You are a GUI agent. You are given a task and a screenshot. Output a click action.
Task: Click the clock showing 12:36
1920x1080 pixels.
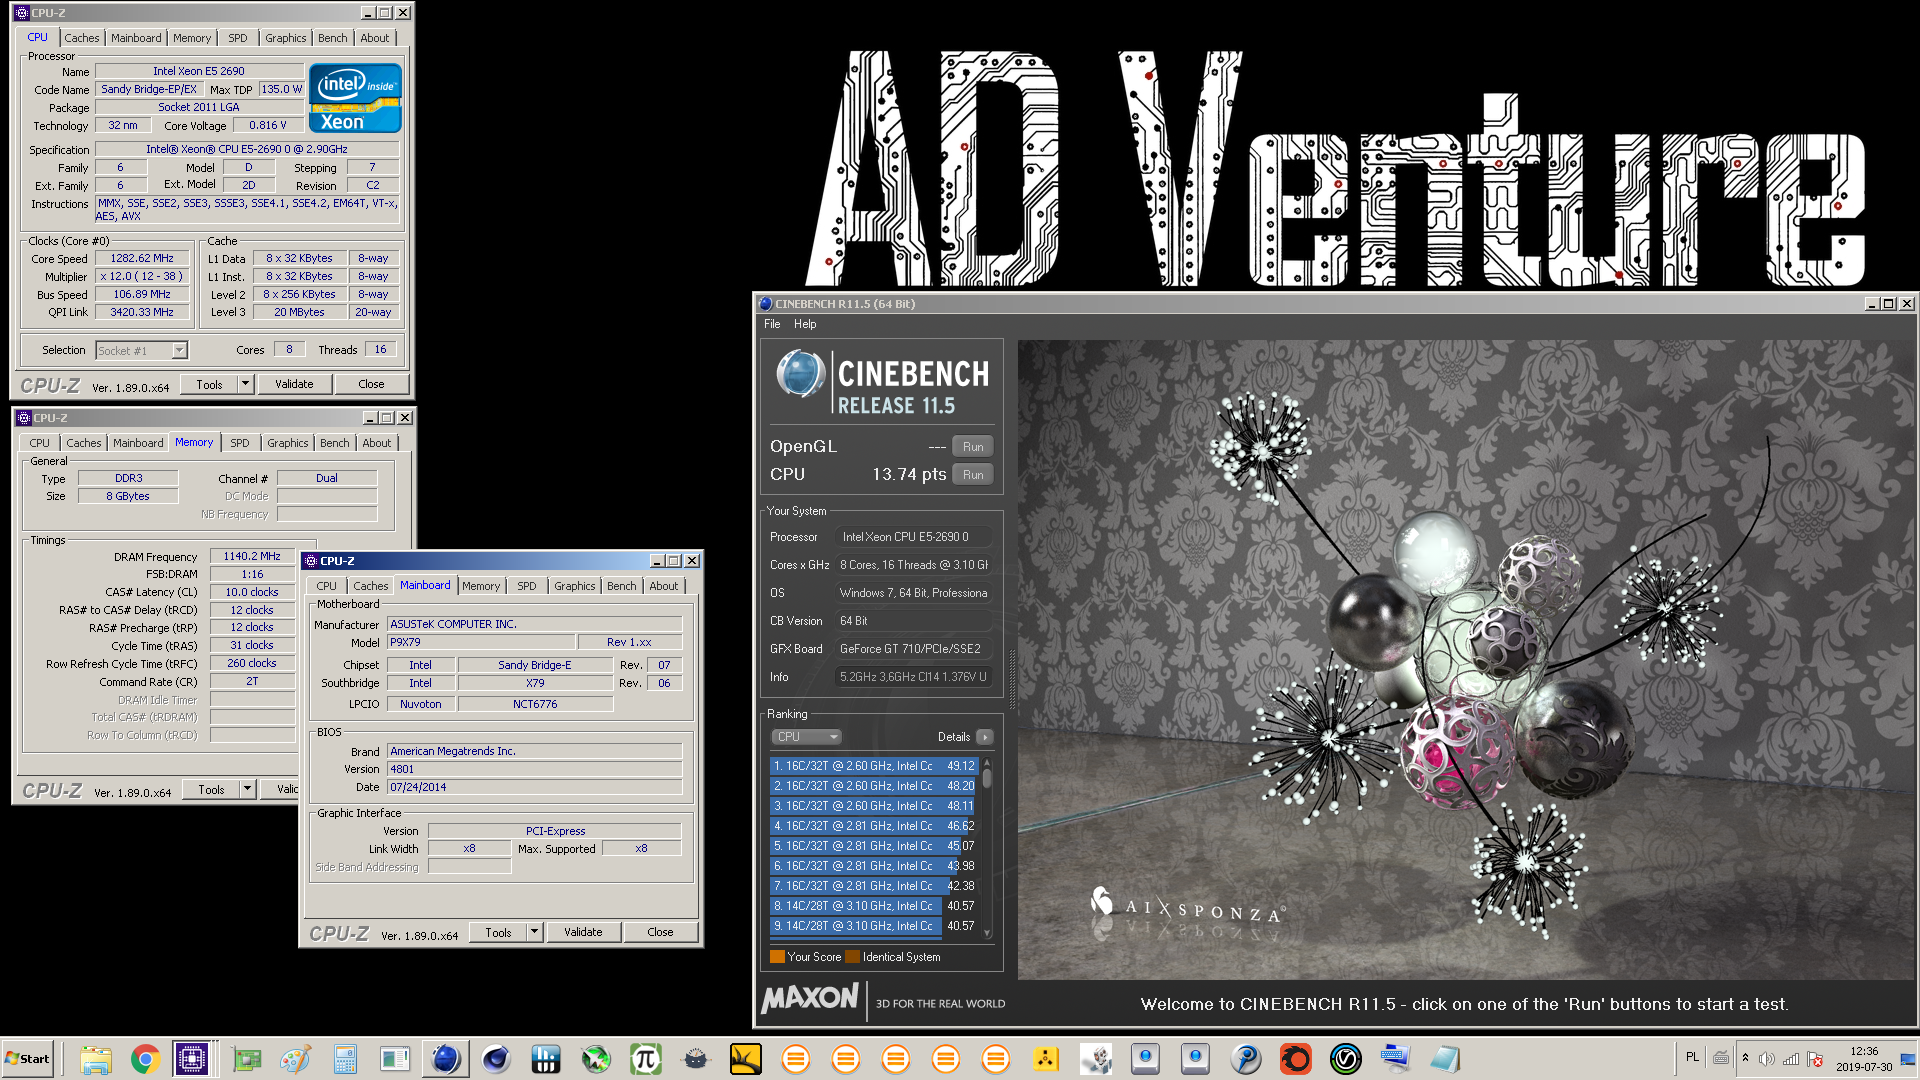(x=1864, y=1051)
